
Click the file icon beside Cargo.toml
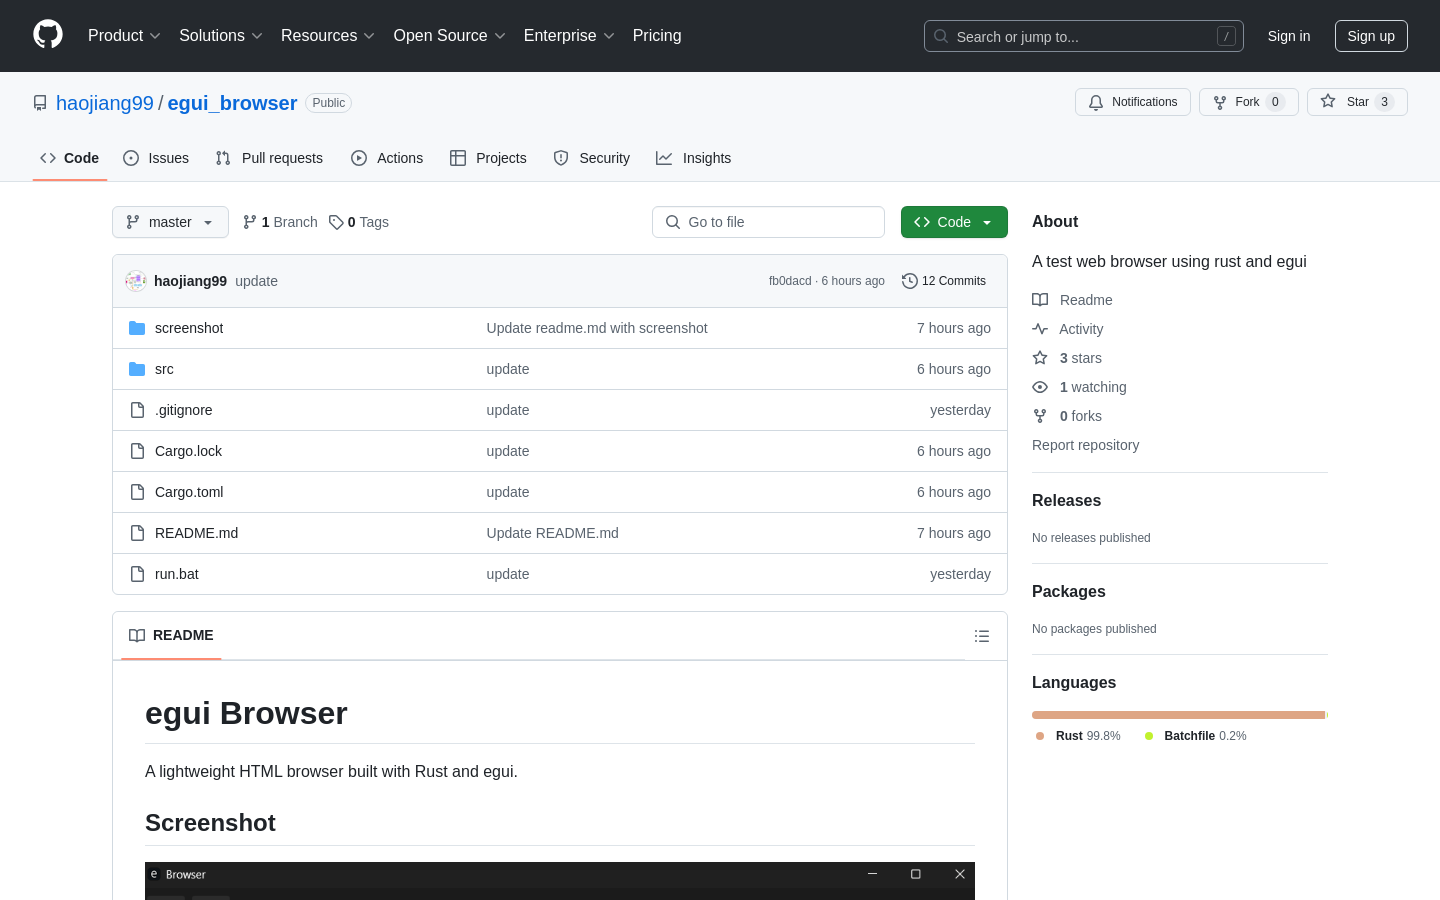tap(137, 492)
